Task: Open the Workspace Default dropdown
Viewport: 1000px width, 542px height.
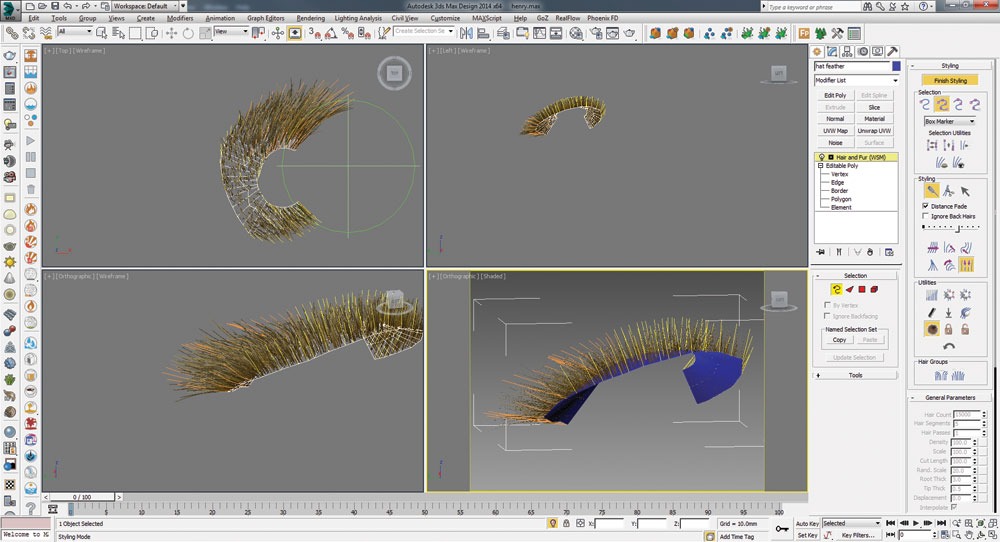Action: point(144,6)
